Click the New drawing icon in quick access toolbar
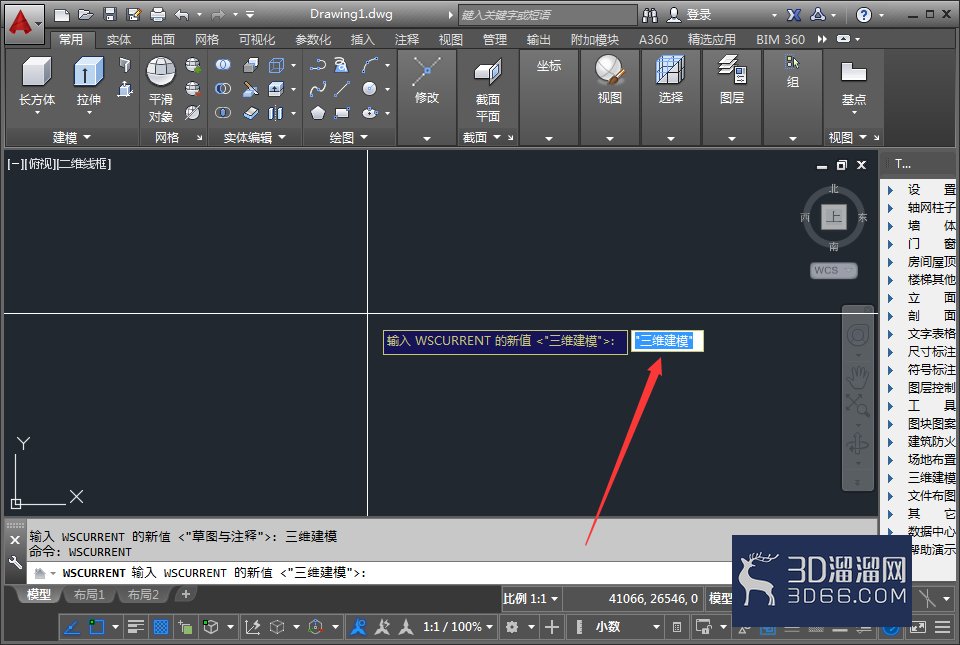 click(61, 14)
